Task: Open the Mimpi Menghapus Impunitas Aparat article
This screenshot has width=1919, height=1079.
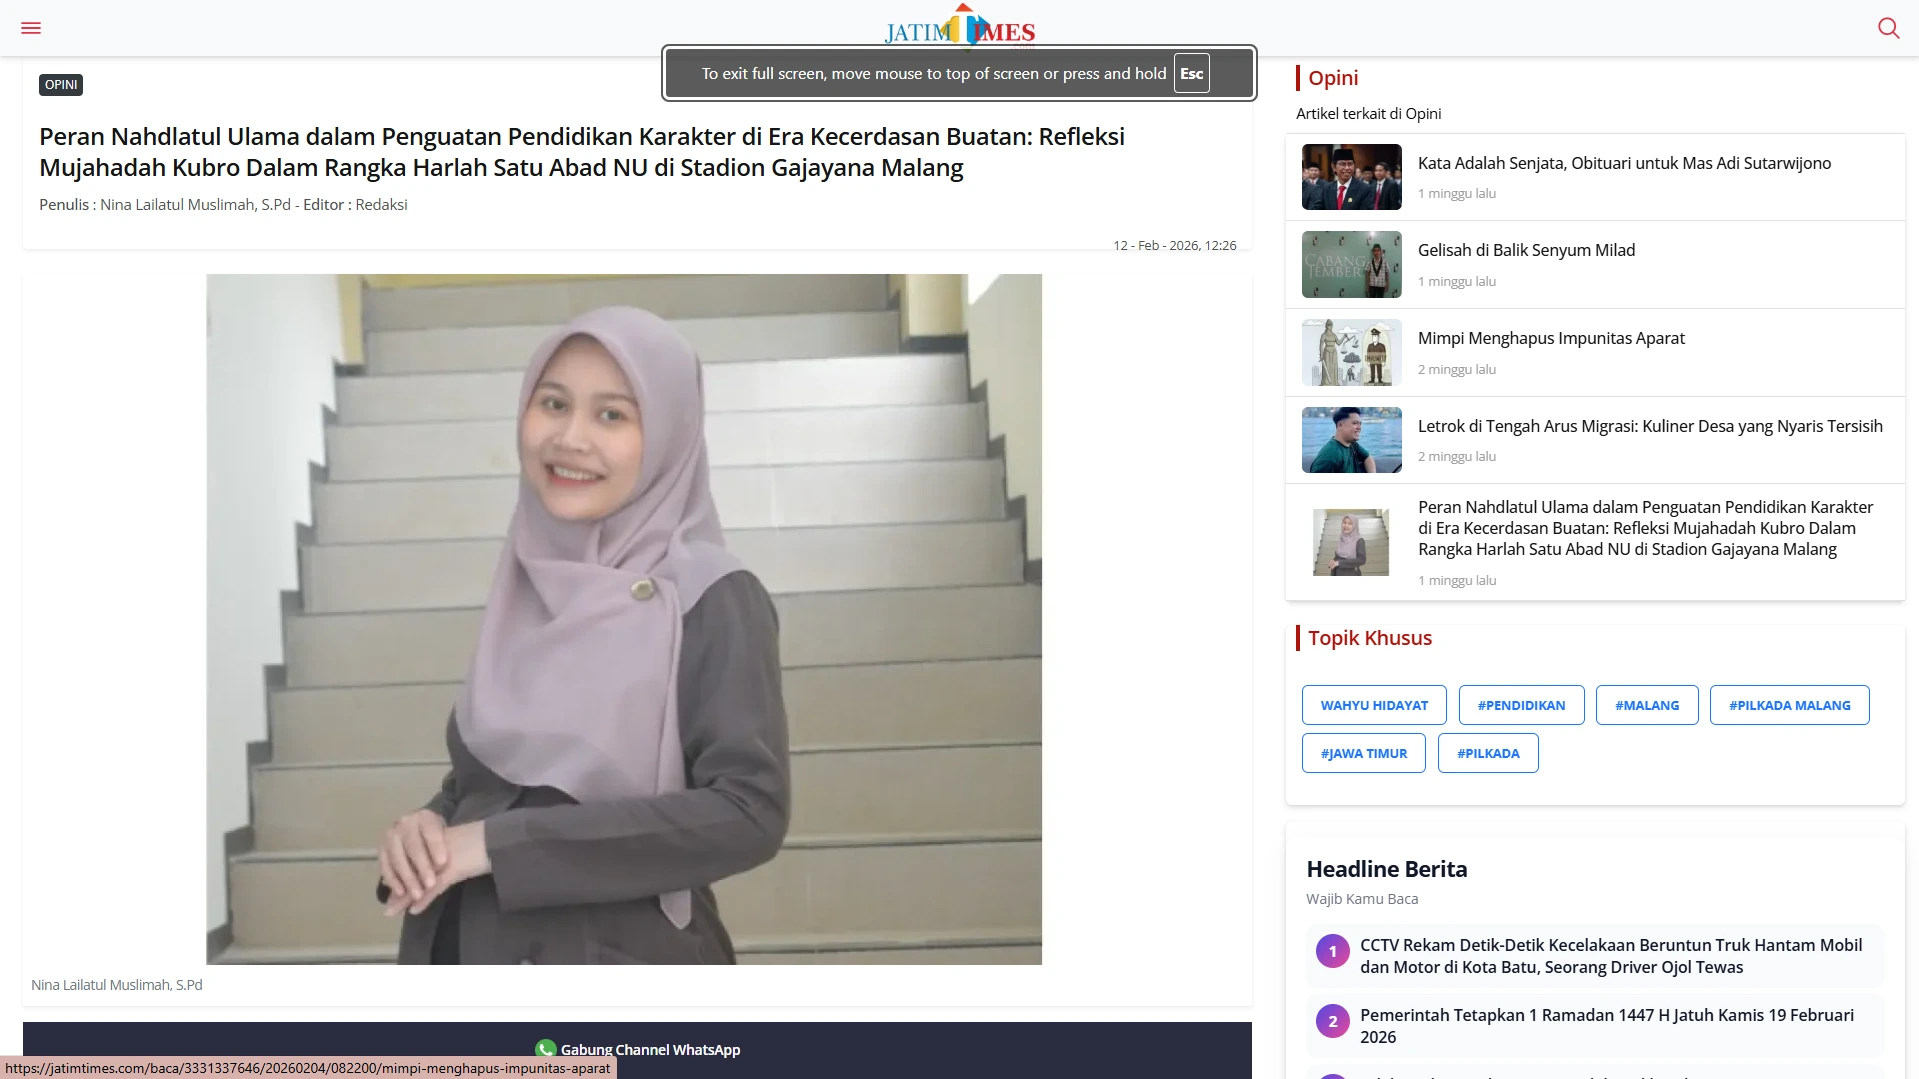Action: pos(1550,338)
